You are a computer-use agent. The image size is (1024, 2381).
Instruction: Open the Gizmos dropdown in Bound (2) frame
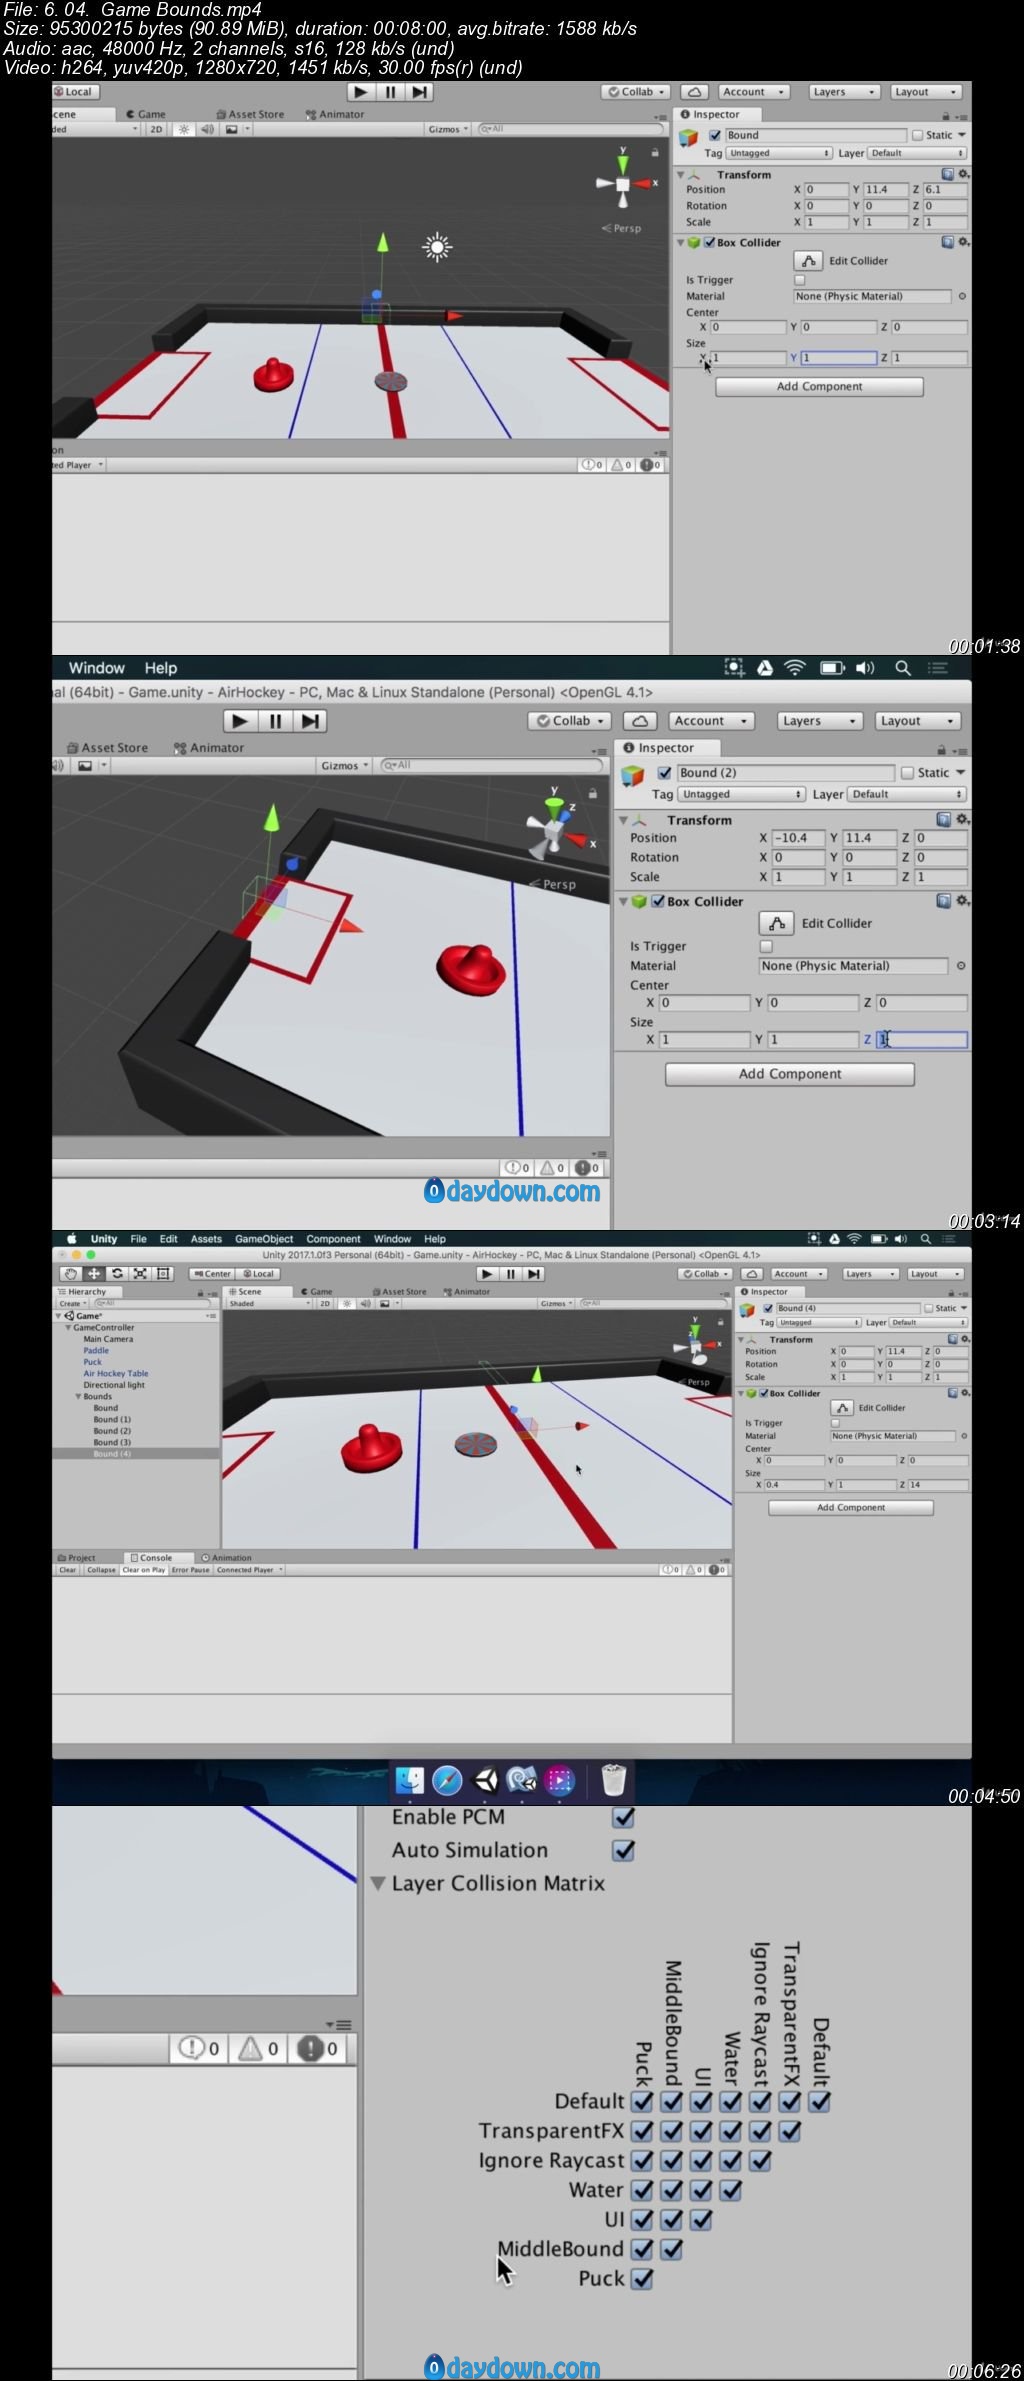(x=345, y=765)
